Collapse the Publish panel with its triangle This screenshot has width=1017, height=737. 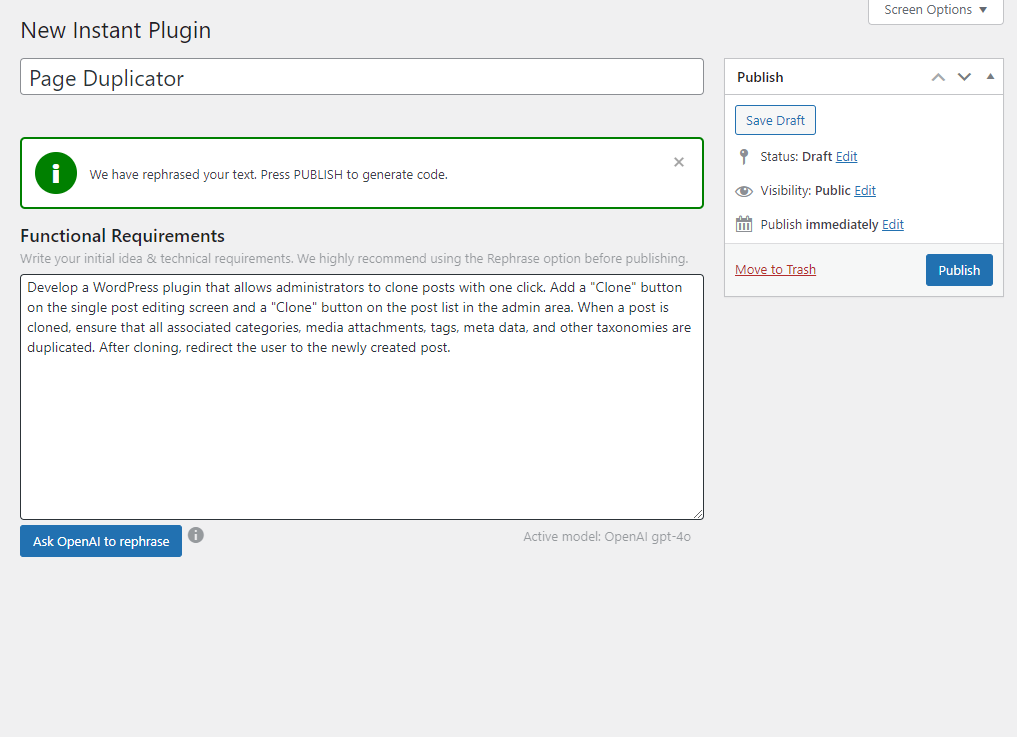point(990,76)
